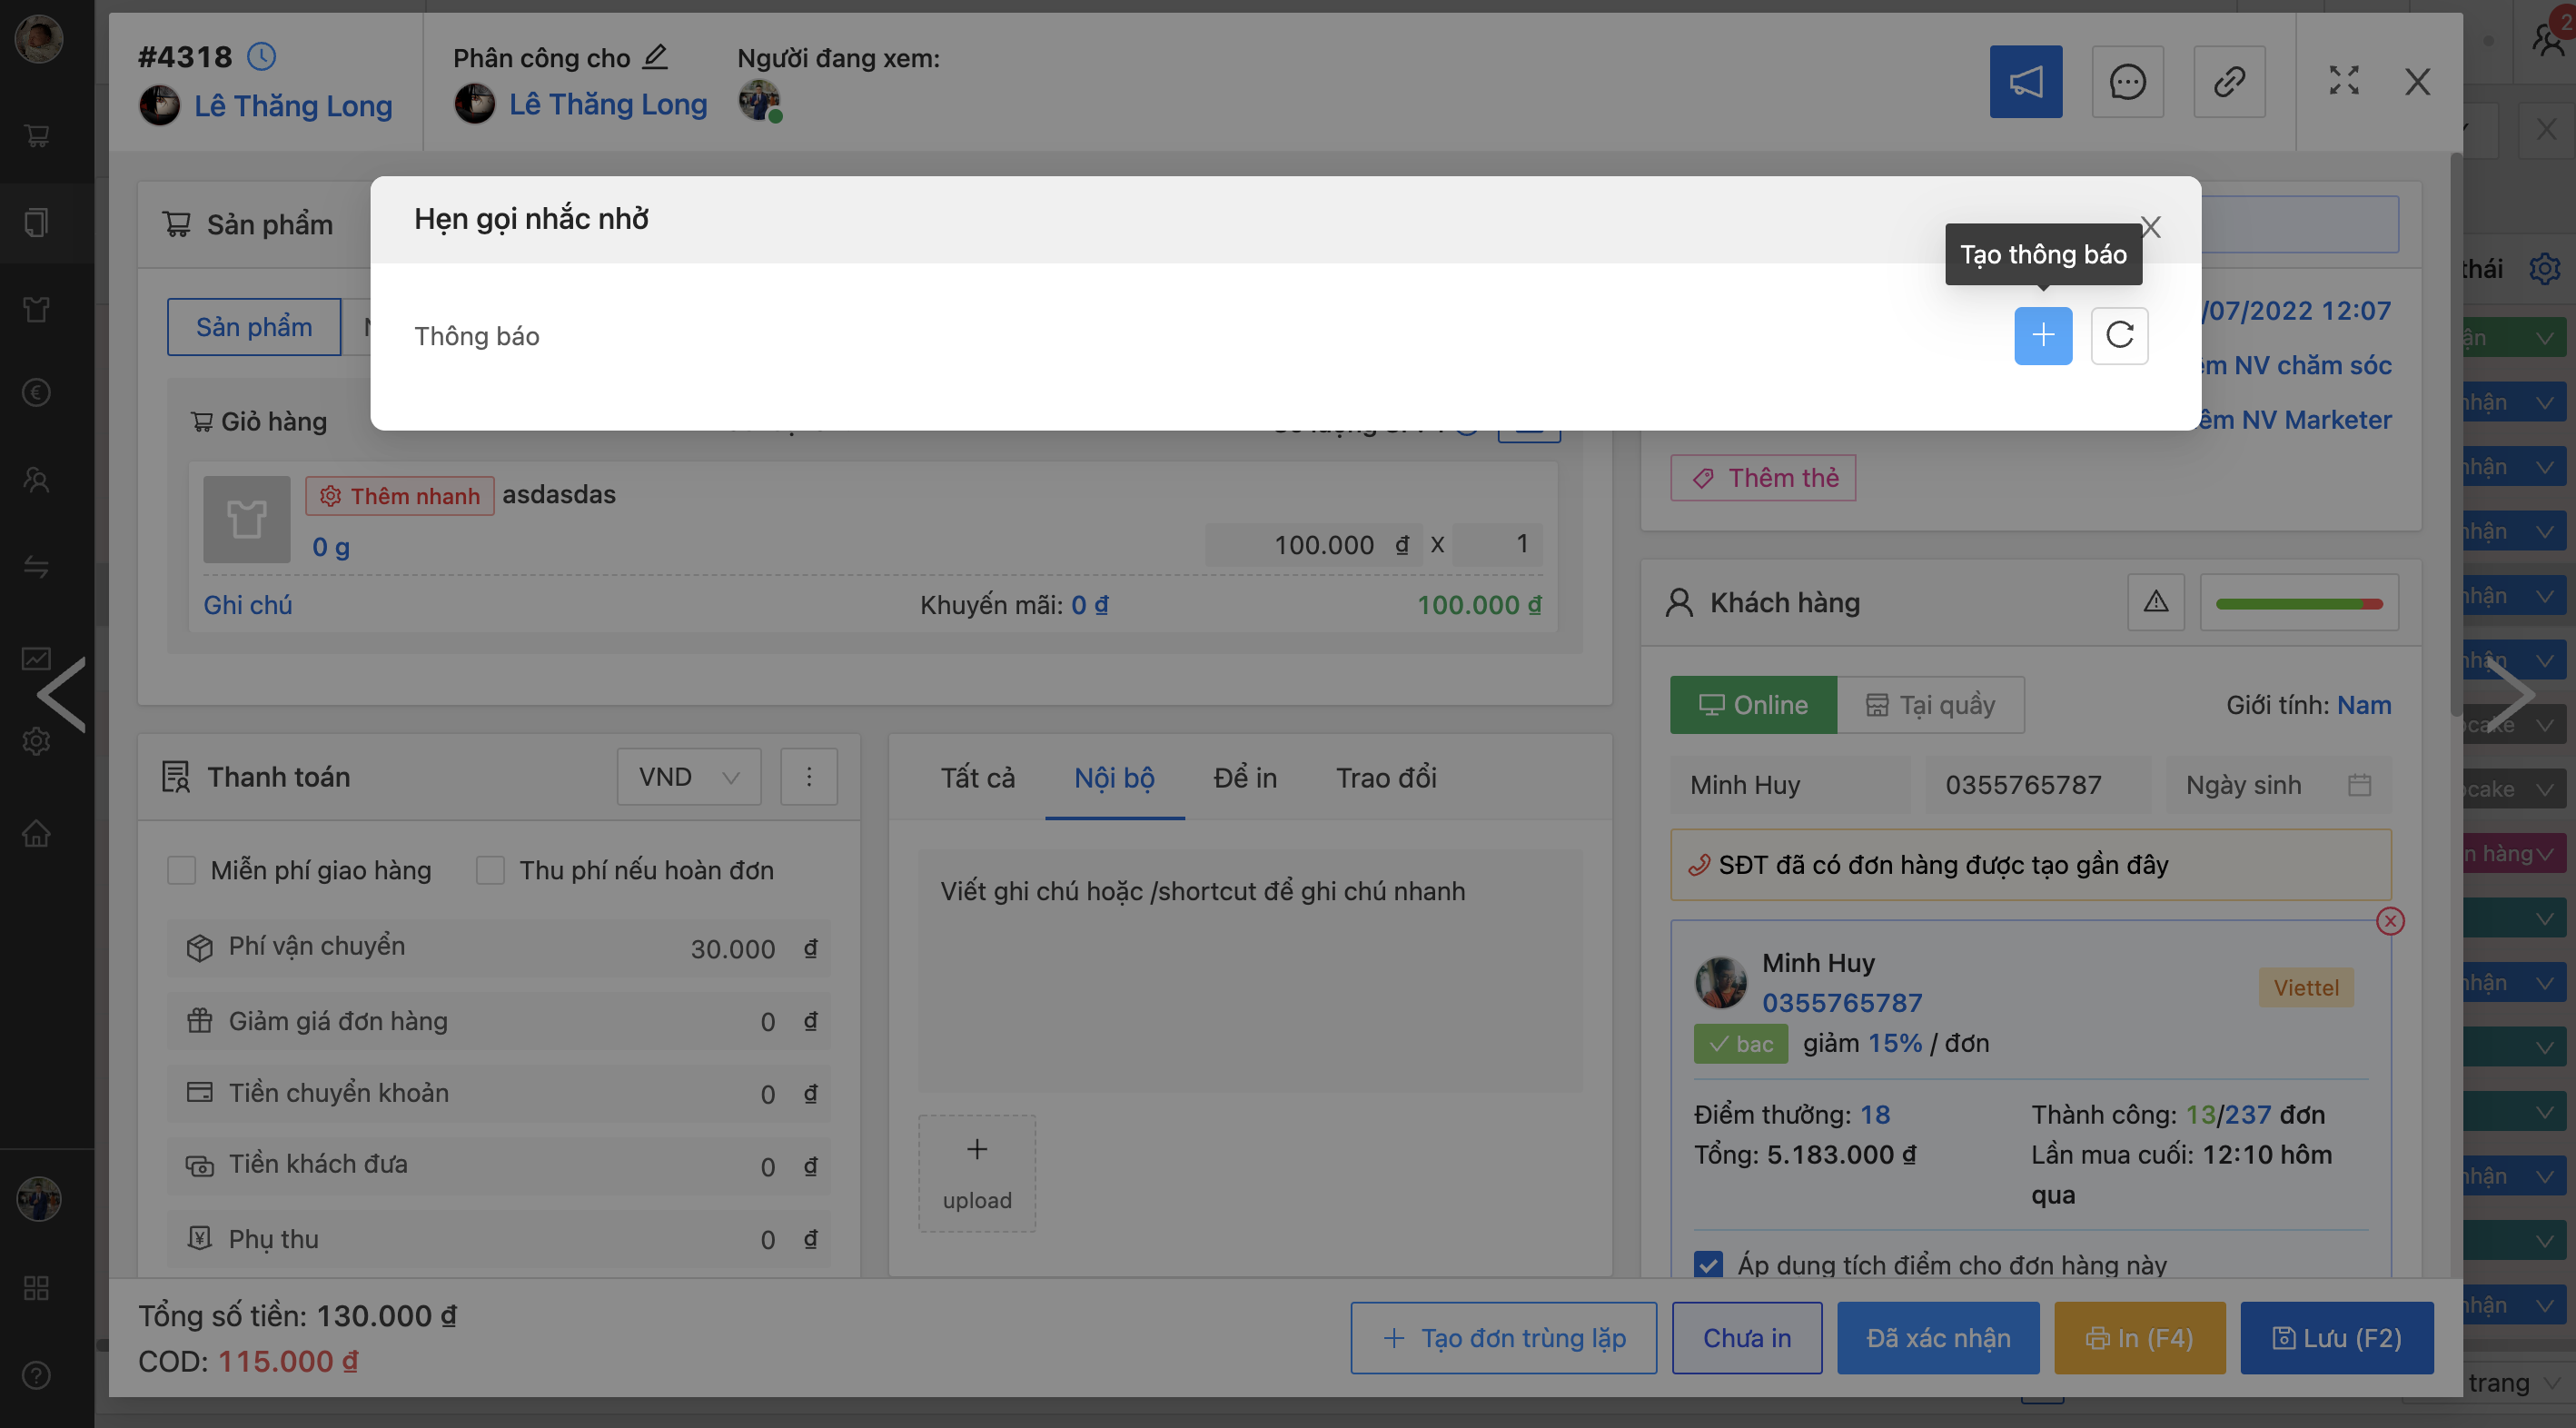This screenshot has height=1428, width=2576.
Task: Click the help question mark icon in sidebar
Action: [x=37, y=1375]
